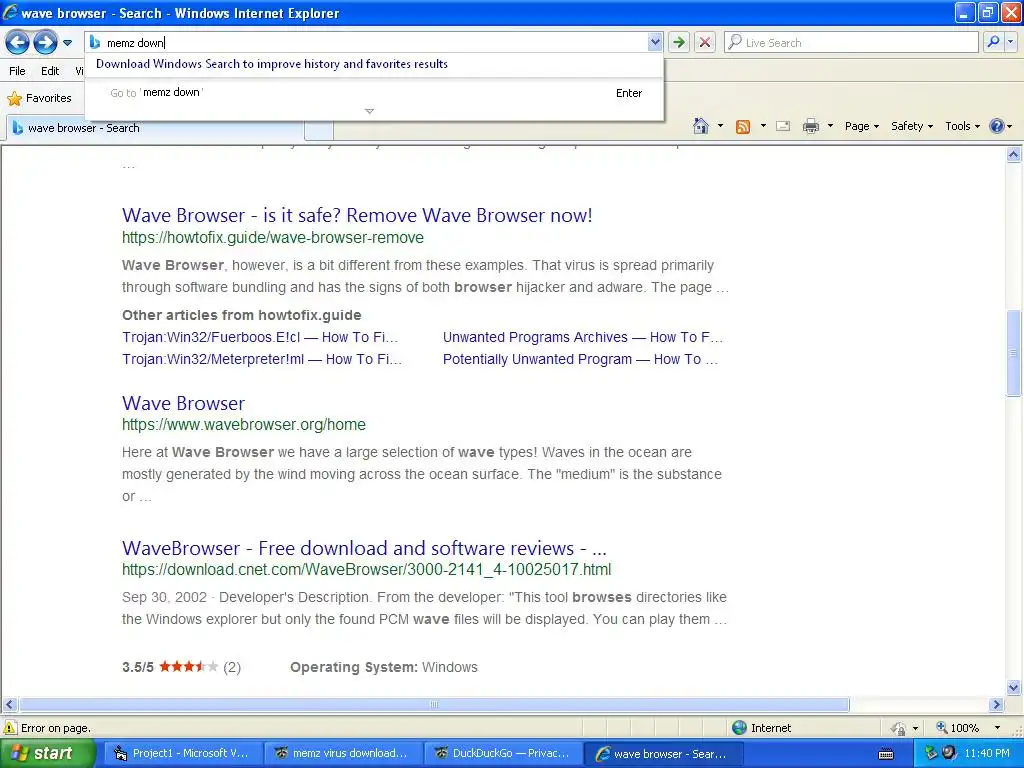Click the horizontal scrollbar thumb
1024x768 pixels.
click(434, 705)
